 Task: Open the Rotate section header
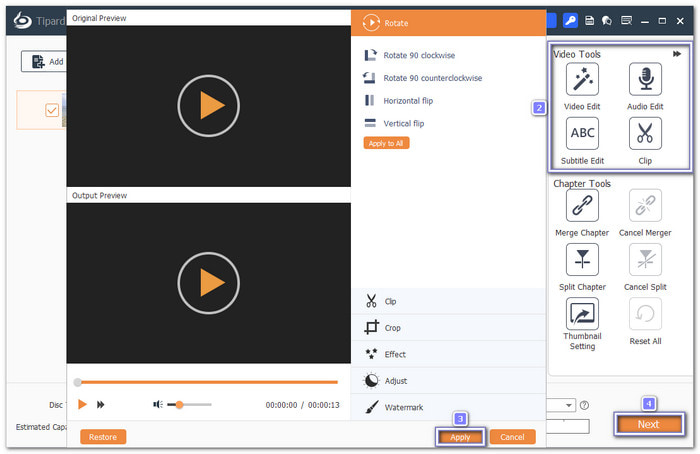(x=449, y=23)
